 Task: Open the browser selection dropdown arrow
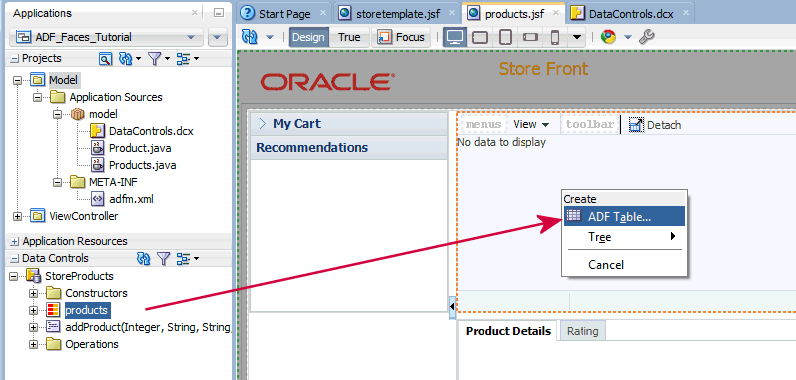(628, 37)
